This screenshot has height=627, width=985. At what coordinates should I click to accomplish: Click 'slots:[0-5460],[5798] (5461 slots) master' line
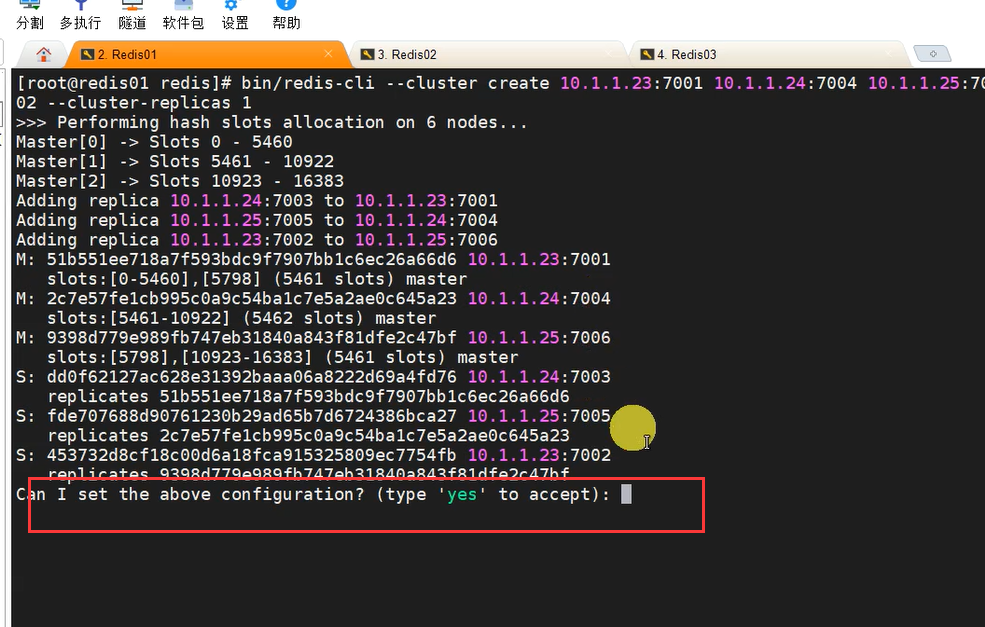coord(257,280)
